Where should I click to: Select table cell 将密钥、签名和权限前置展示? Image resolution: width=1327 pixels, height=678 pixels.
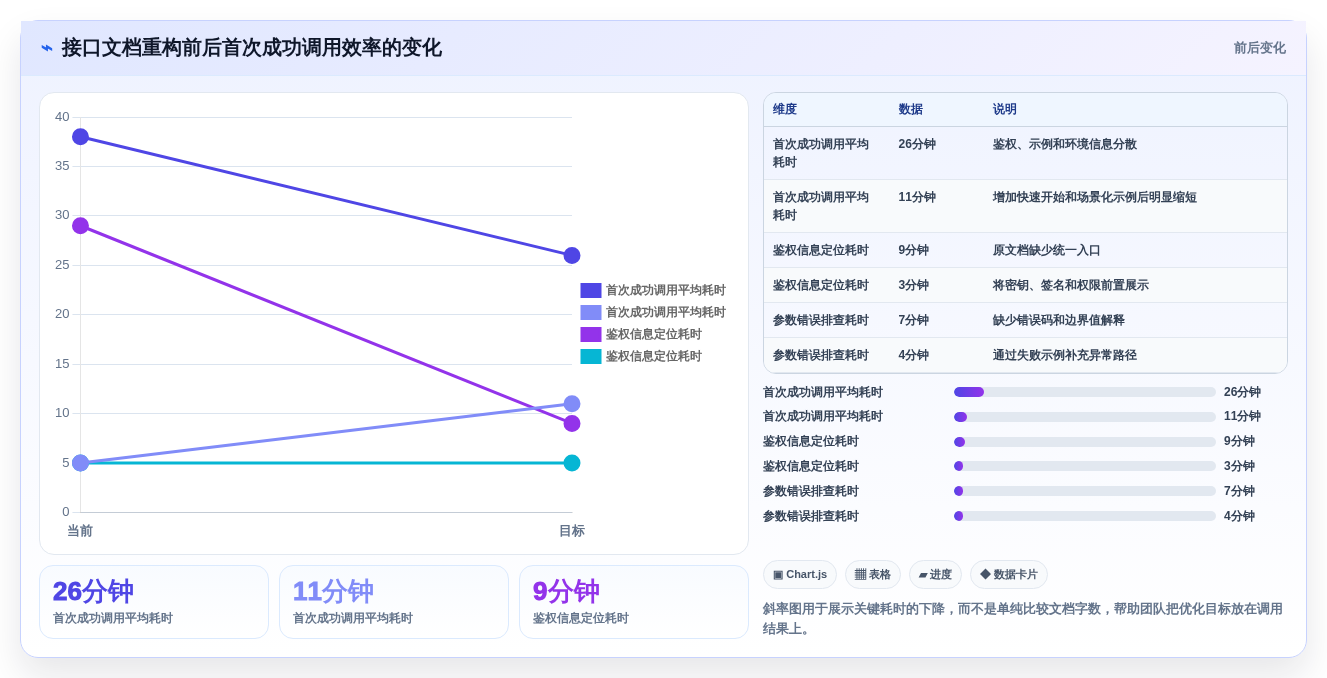pos(1071,285)
